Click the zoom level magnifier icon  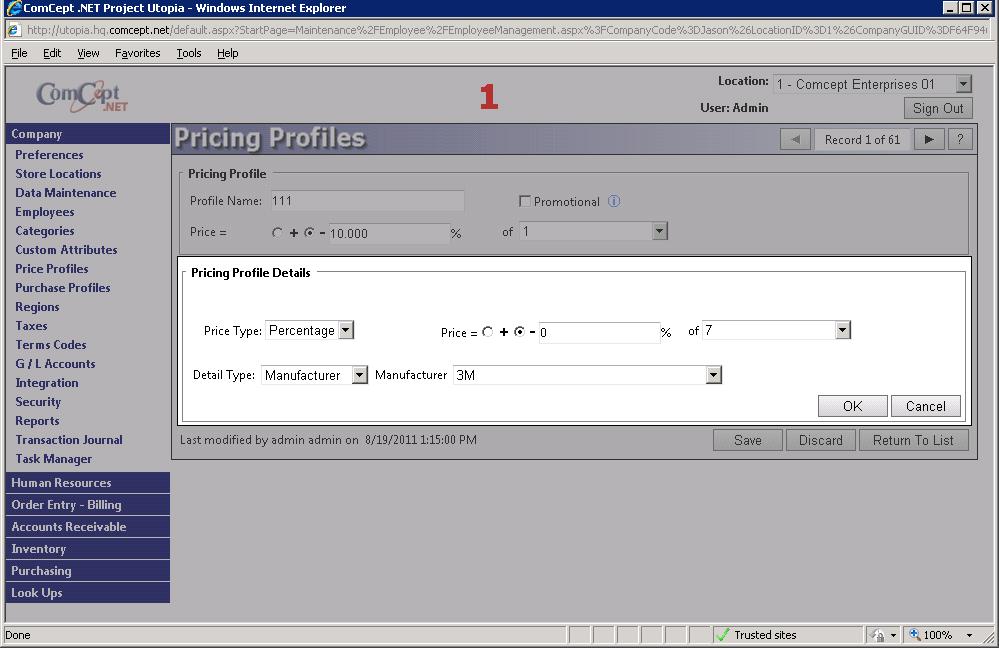(914, 635)
